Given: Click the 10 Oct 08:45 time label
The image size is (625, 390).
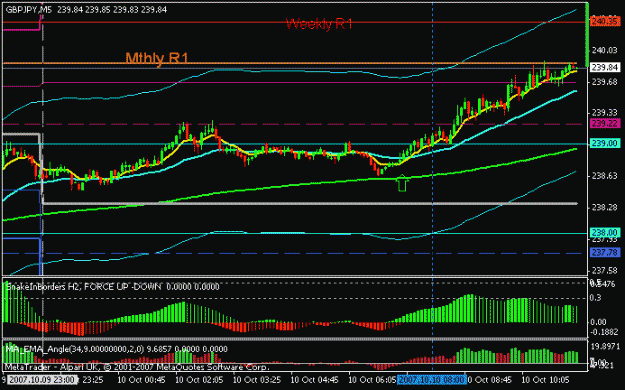Looking at the screenshot, I should point(489,380).
